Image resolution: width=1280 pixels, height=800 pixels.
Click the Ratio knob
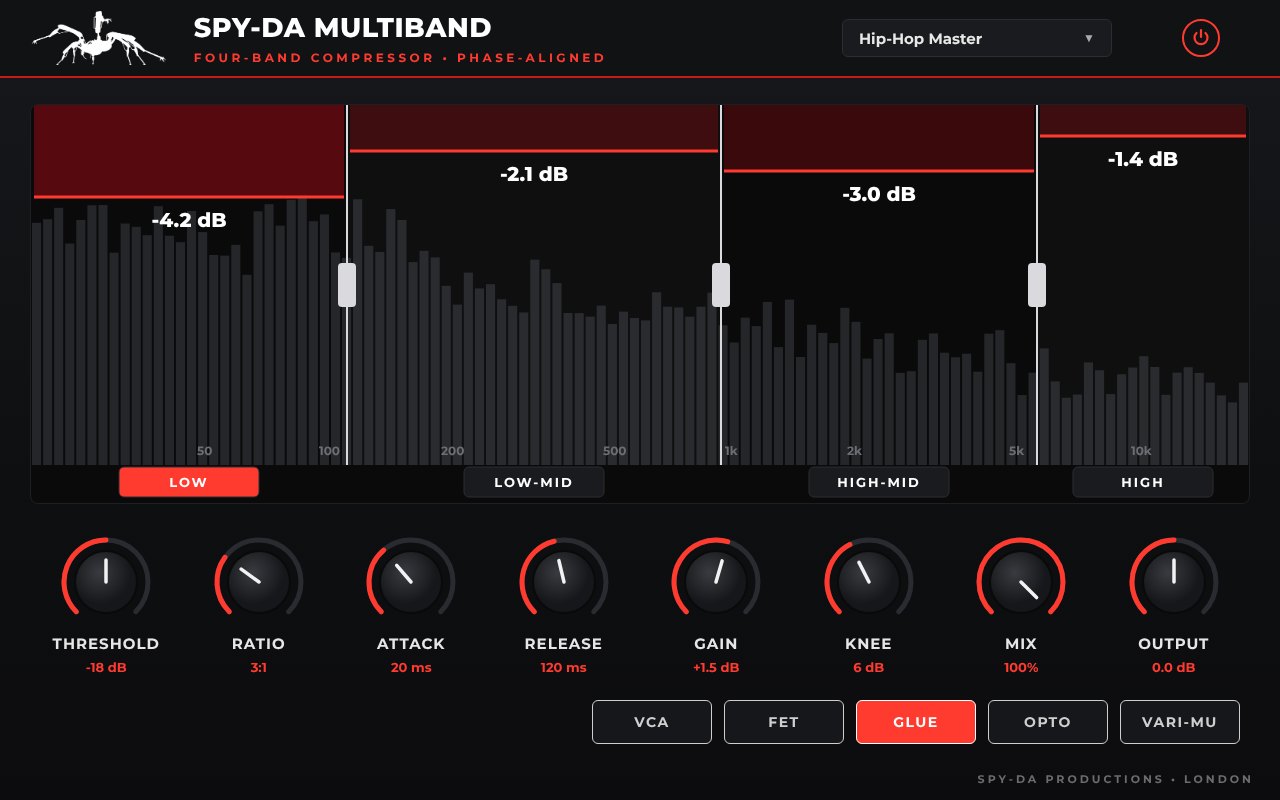(x=259, y=581)
